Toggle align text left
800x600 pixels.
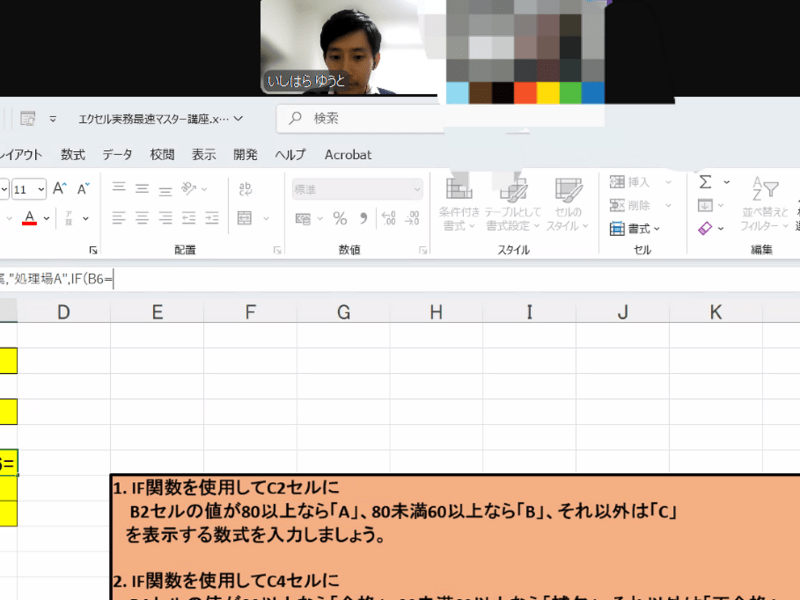pos(119,218)
